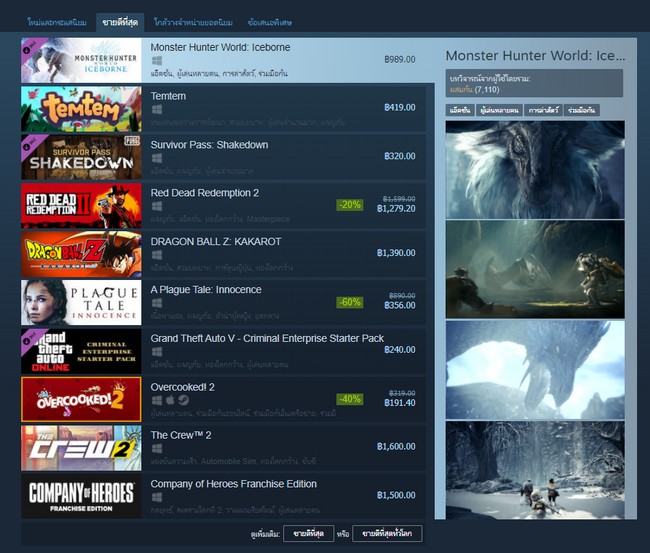The image size is (650, 553).
Task: Click the third tag button in the preview panel
Action: click(x=543, y=110)
